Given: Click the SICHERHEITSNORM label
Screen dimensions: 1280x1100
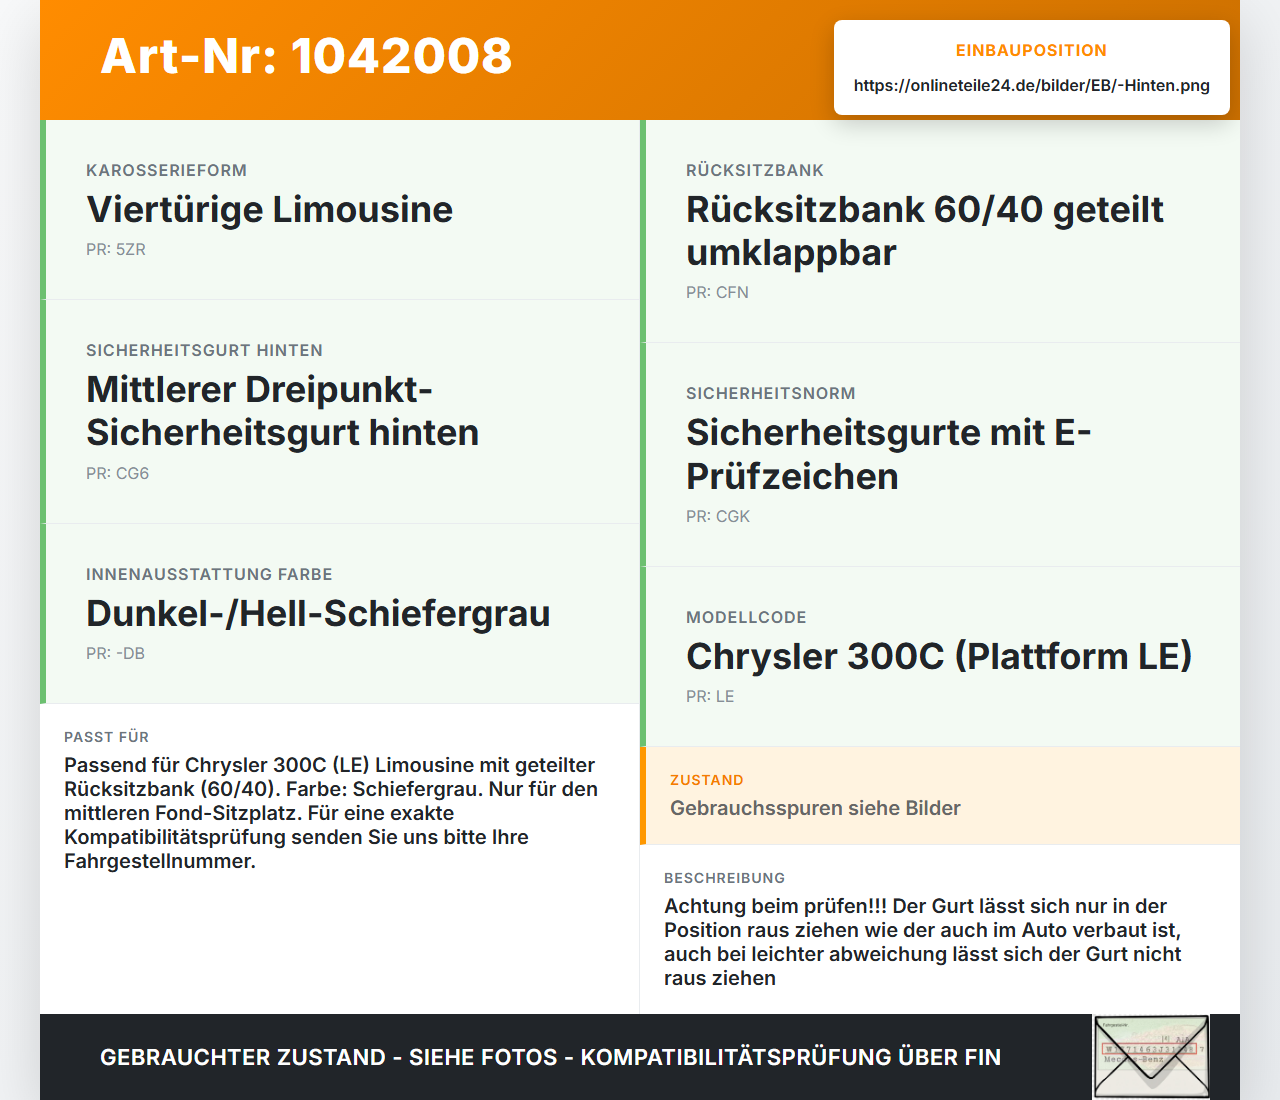Looking at the screenshot, I should [x=771, y=394].
